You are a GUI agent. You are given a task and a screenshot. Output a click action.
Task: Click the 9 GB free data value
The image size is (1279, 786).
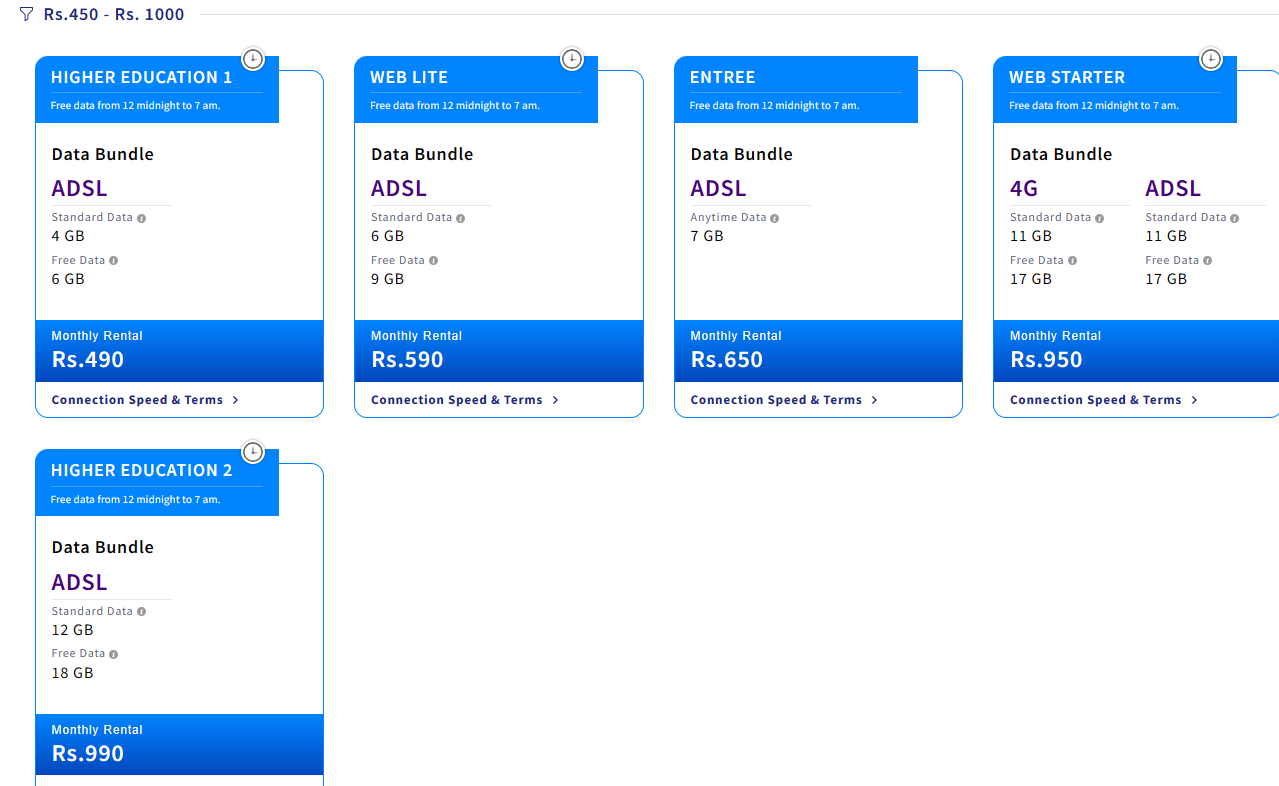tap(388, 279)
